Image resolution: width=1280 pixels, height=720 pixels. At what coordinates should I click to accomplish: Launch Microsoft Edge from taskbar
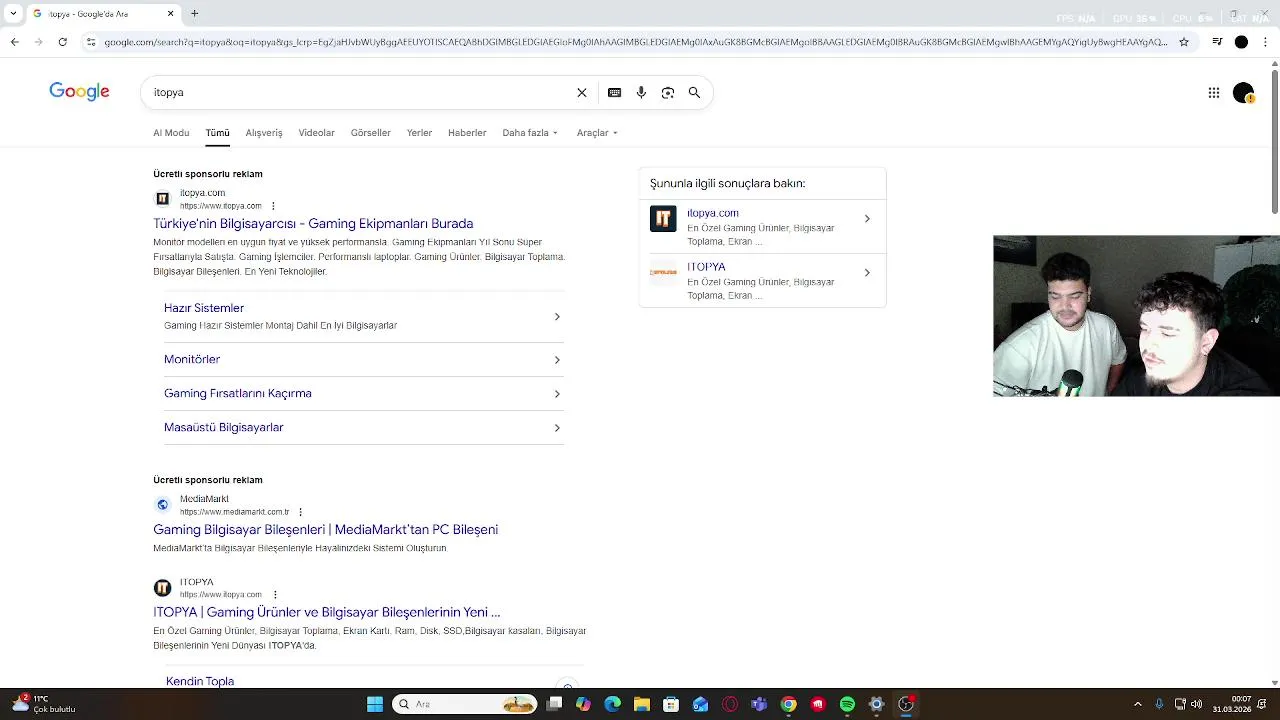(613, 704)
